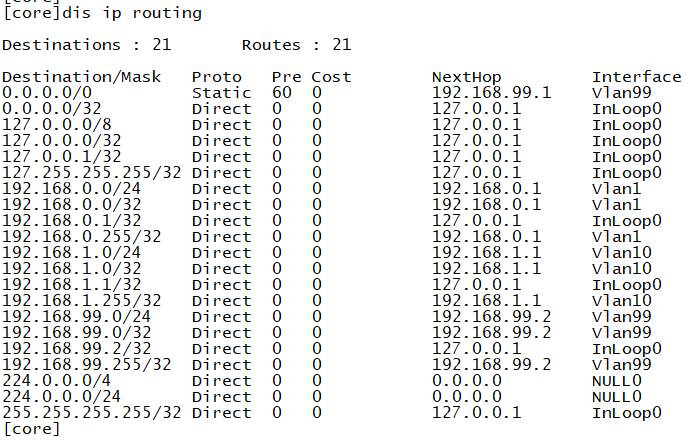Click the Proto column header

click(x=216, y=77)
